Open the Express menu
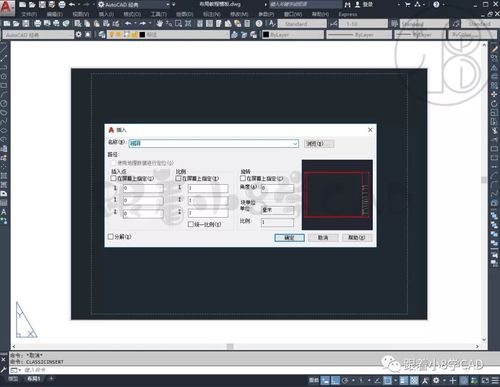The image size is (500, 387). point(348,14)
